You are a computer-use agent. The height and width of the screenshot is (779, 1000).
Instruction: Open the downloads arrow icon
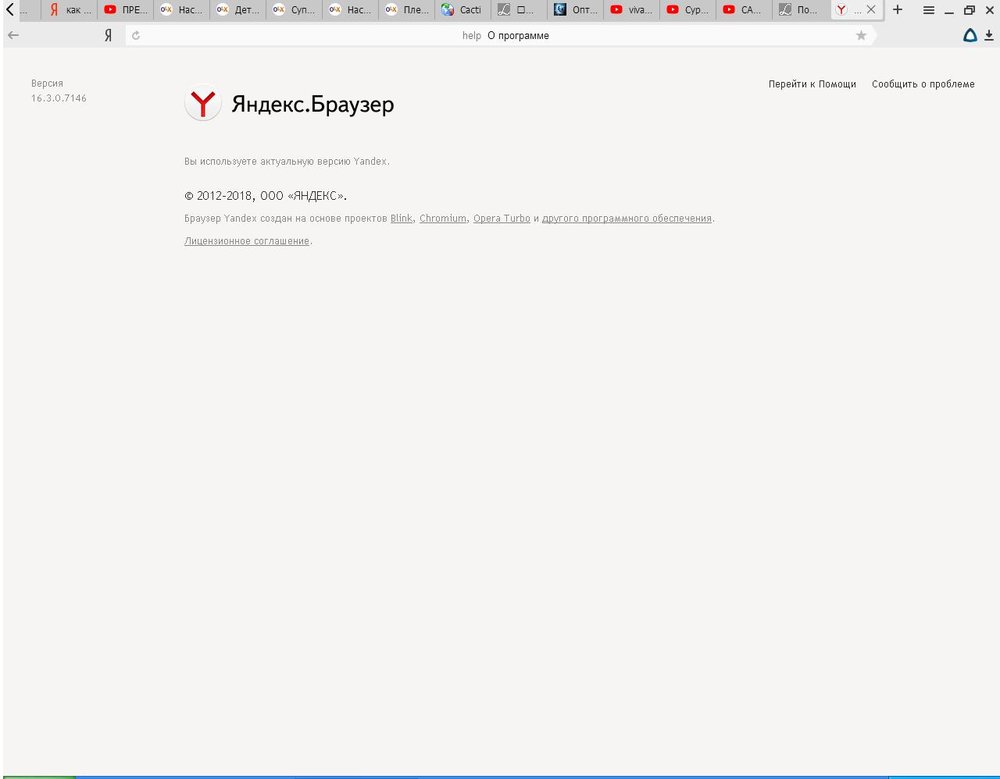pyautogui.click(x=989, y=35)
